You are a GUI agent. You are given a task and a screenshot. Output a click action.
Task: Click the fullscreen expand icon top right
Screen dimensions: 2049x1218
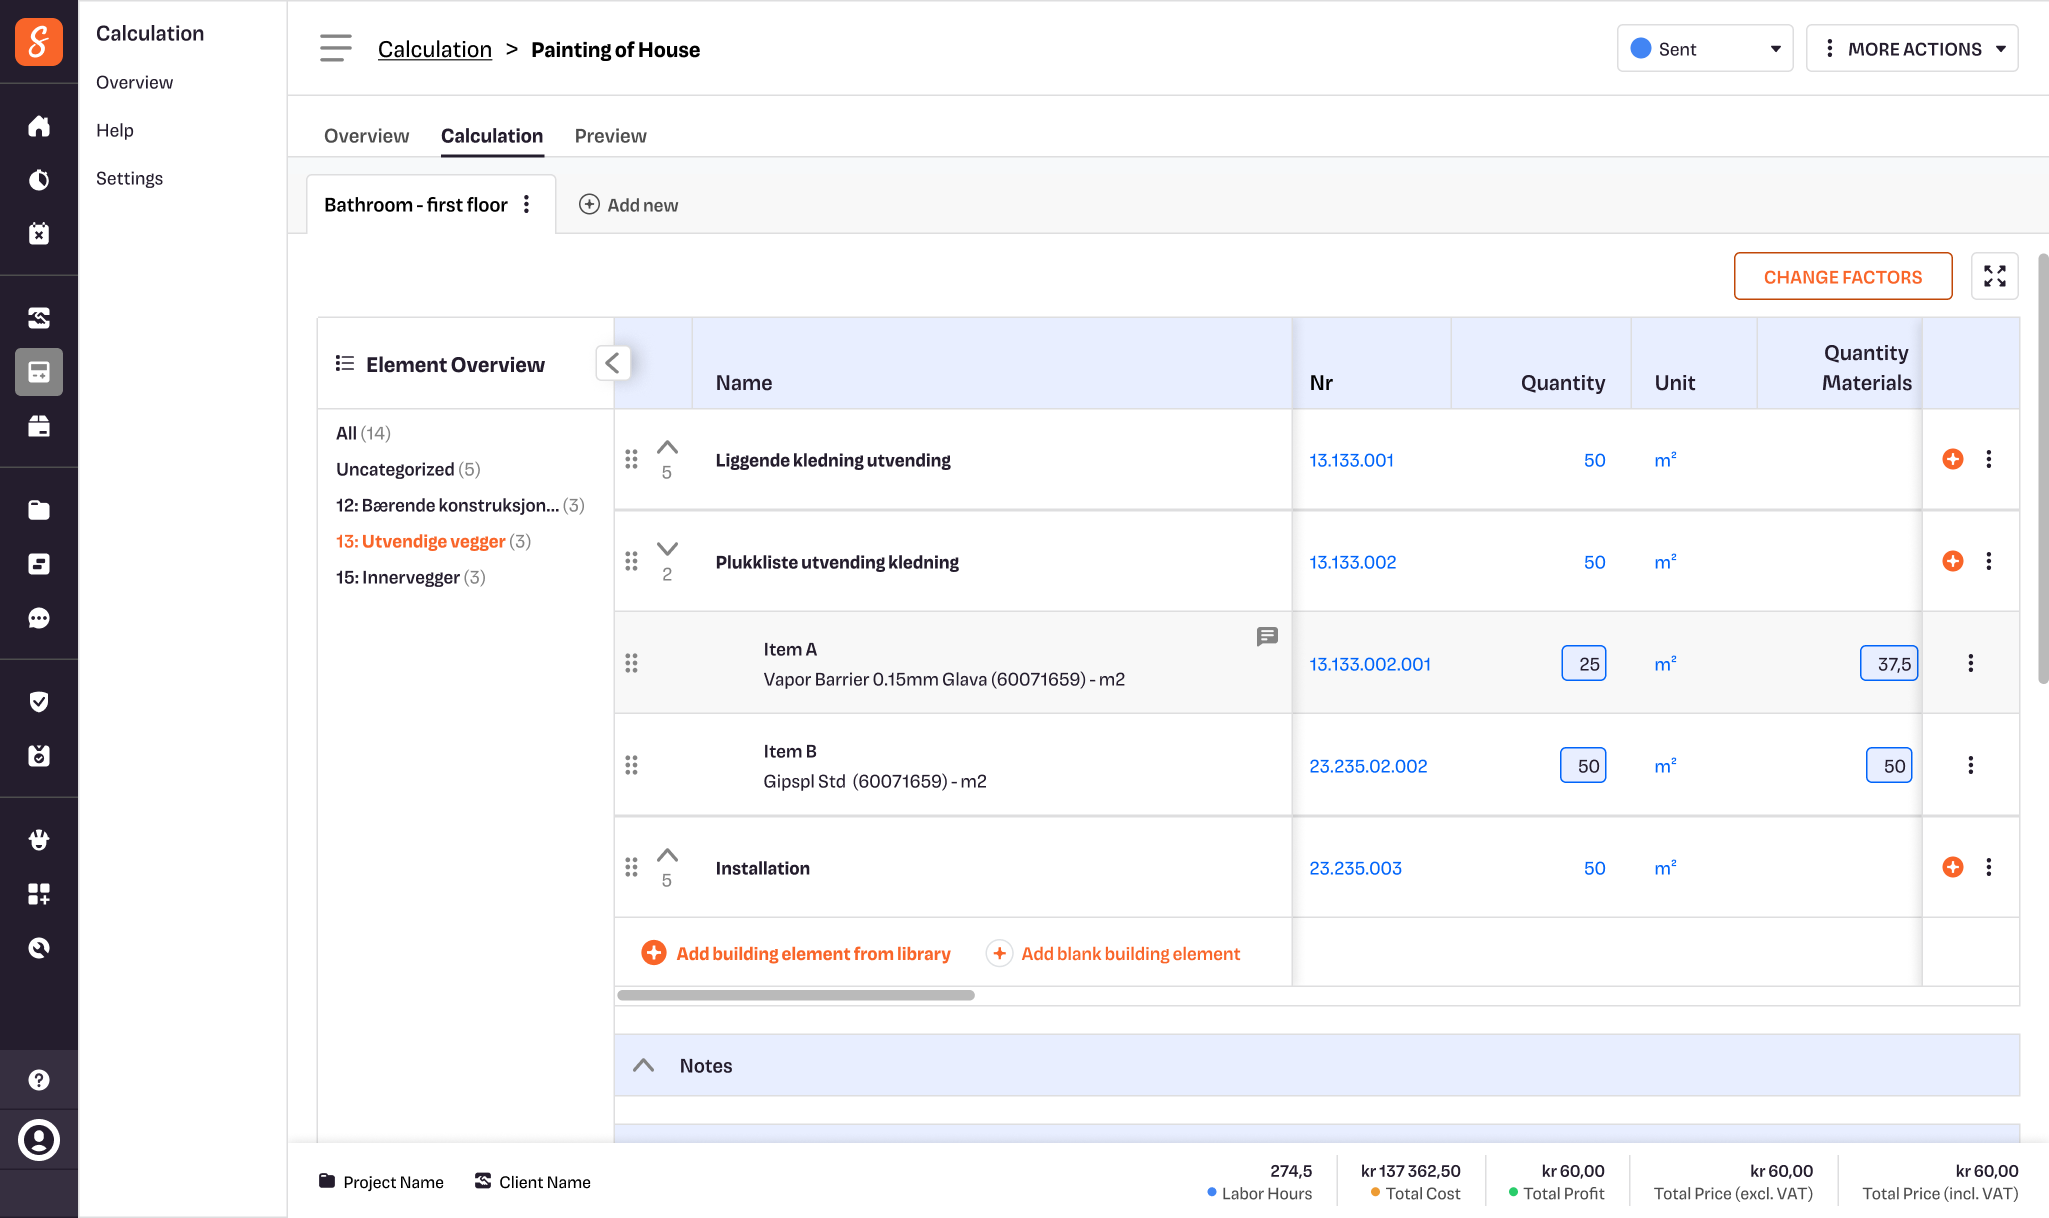coord(1995,276)
